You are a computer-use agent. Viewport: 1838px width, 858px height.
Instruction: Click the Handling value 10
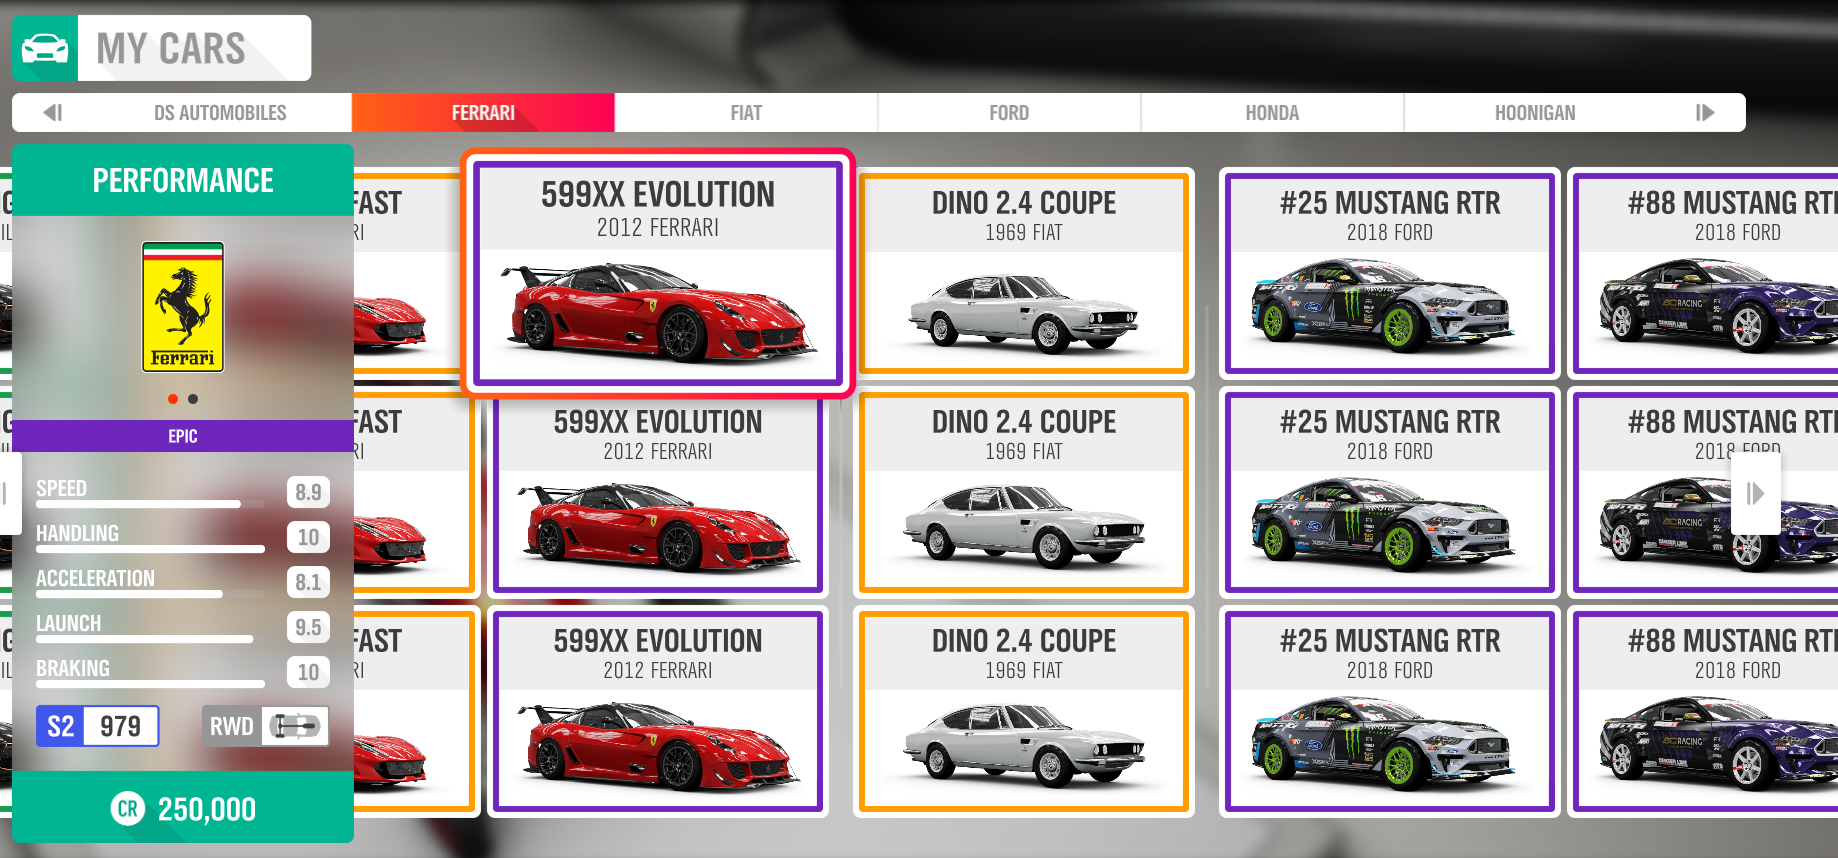pyautogui.click(x=308, y=537)
